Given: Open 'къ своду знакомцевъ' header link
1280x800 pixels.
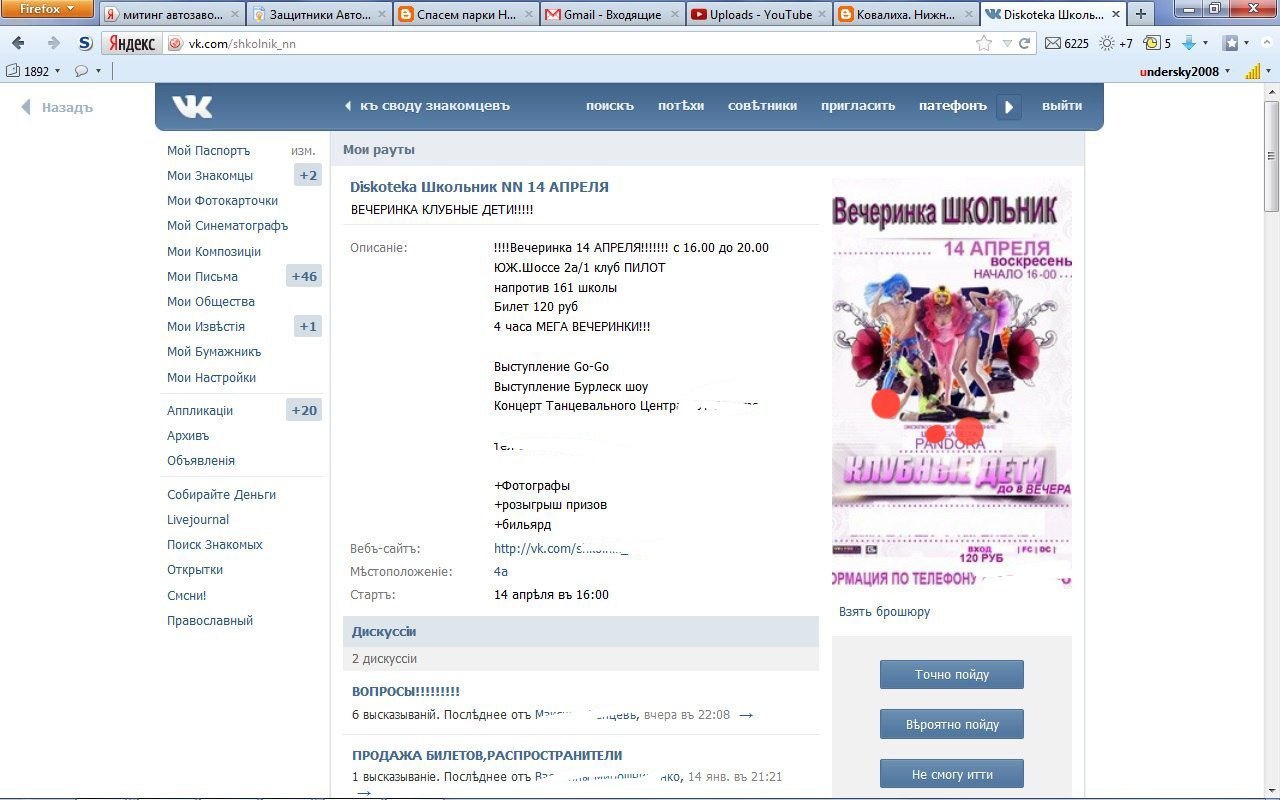Looking at the screenshot, I should pos(427,106).
